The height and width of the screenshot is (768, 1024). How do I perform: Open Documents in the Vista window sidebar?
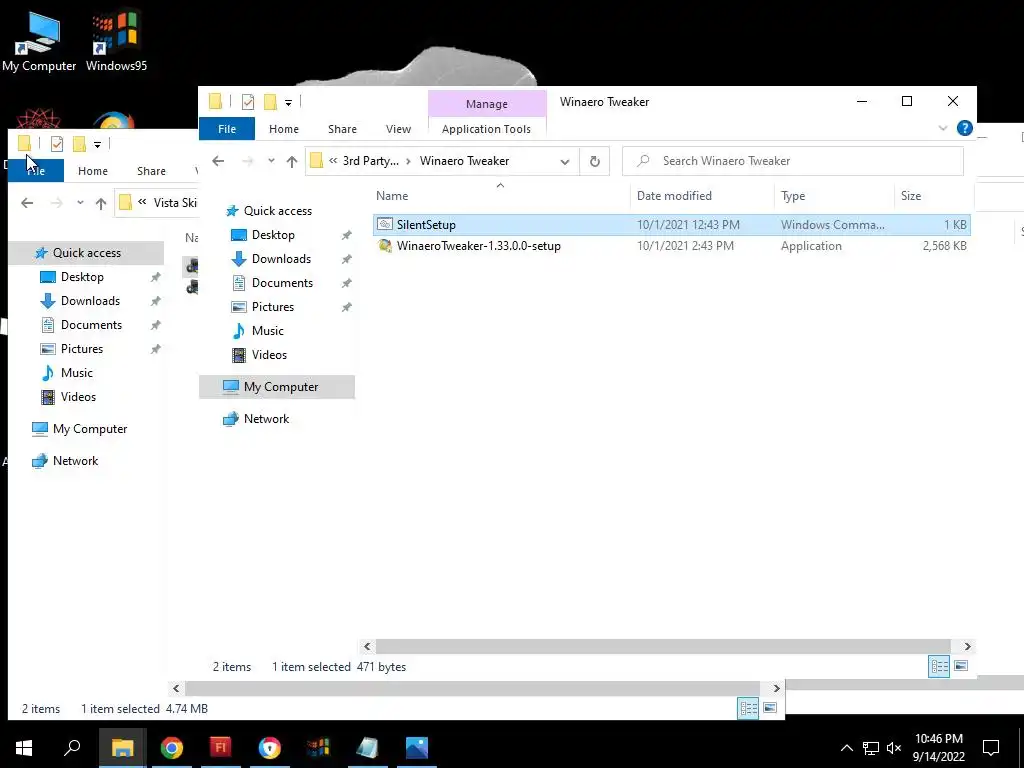tap(91, 325)
